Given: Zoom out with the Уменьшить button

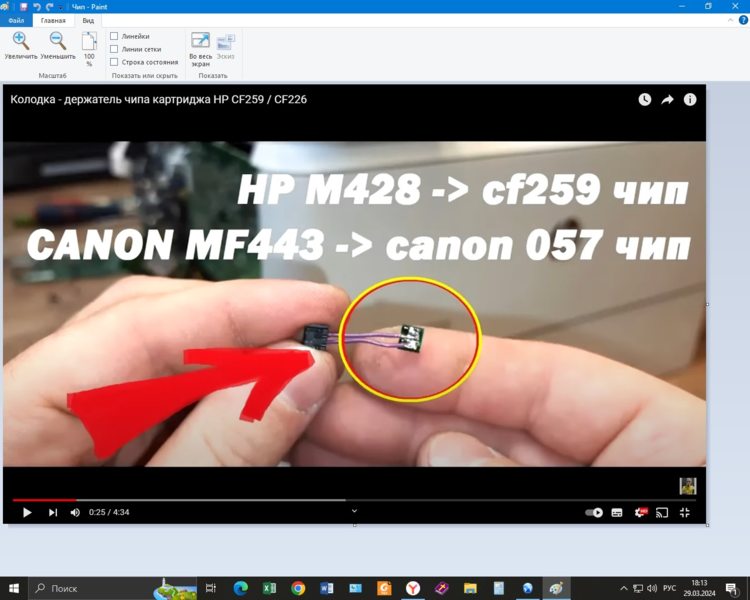Looking at the screenshot, I should [x=58, y=45].
